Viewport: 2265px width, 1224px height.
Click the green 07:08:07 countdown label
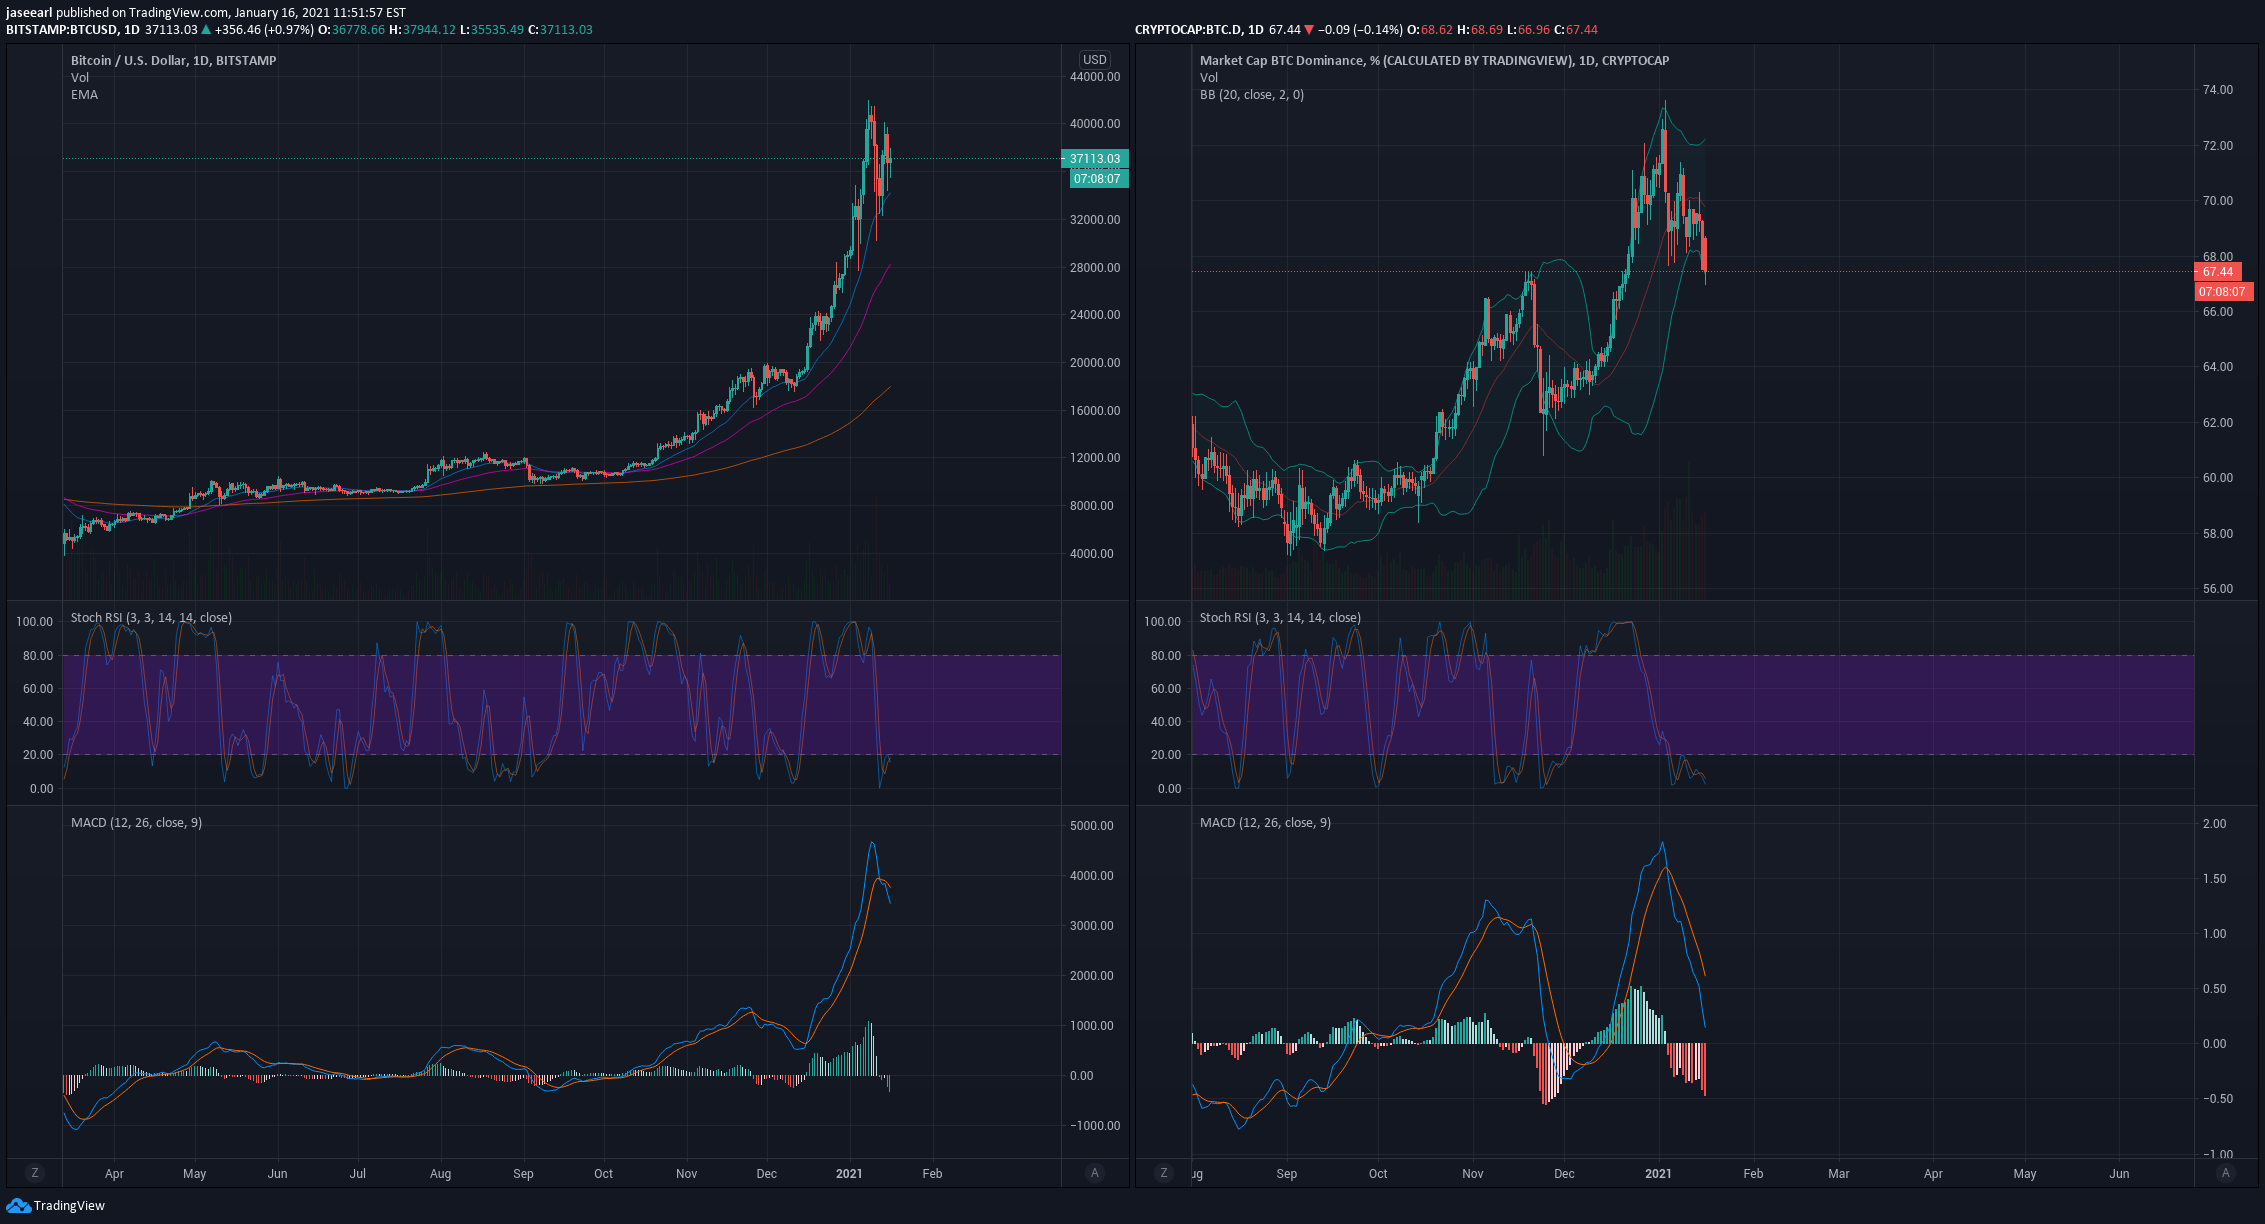(x=1098, y=179)
